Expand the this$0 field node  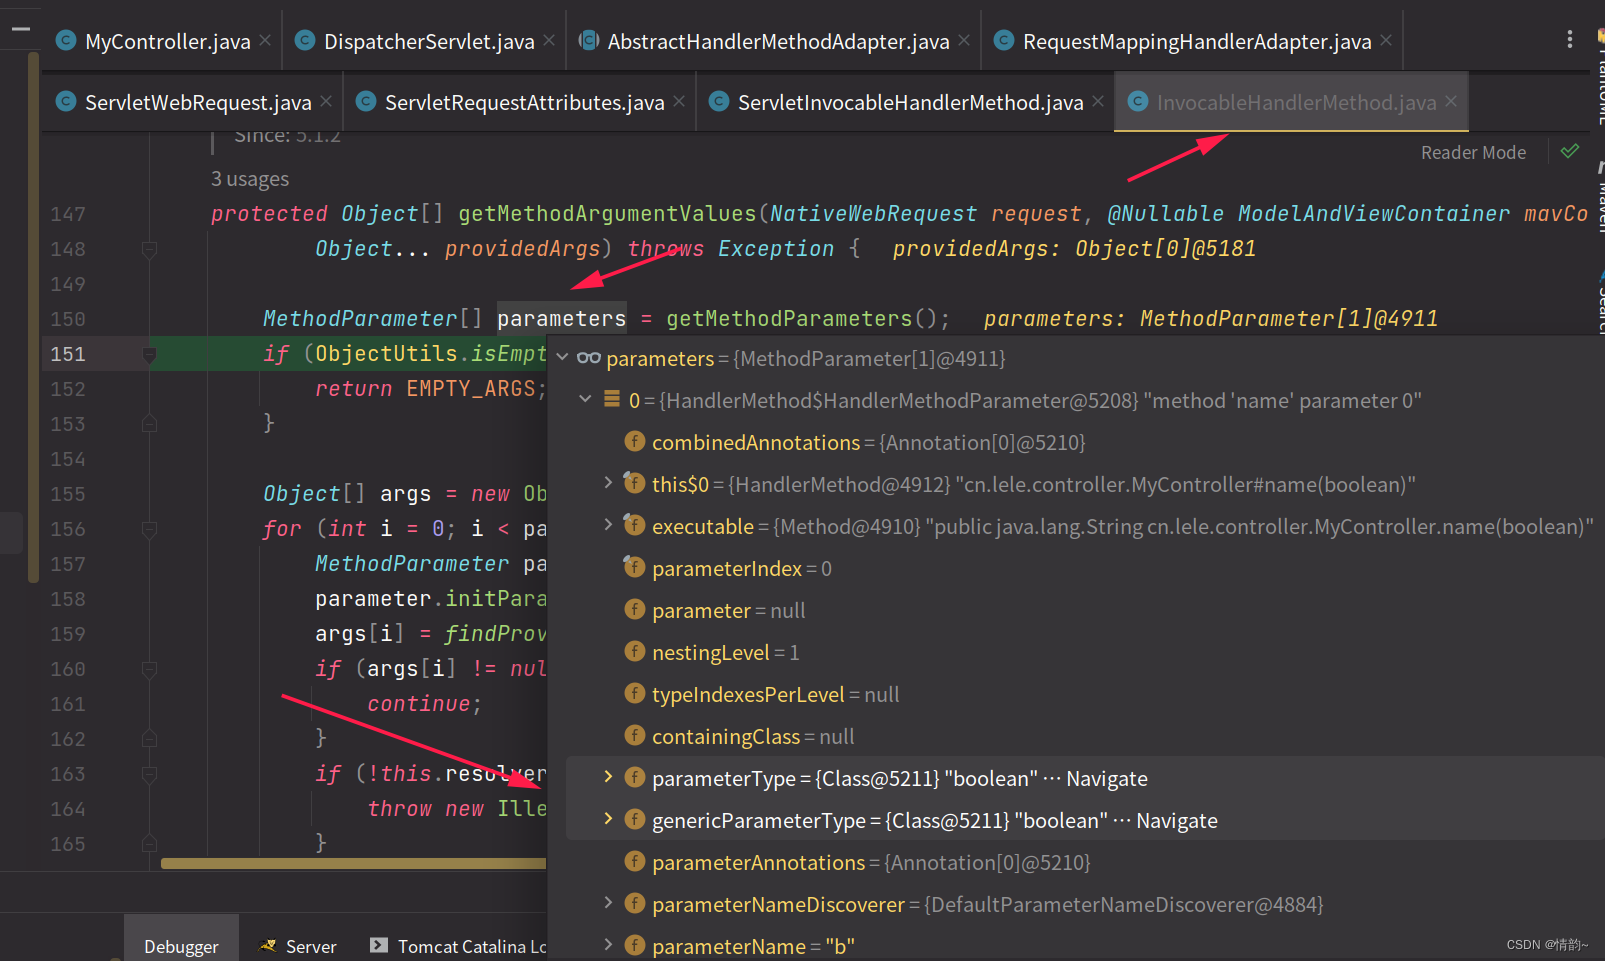(608, 483)
